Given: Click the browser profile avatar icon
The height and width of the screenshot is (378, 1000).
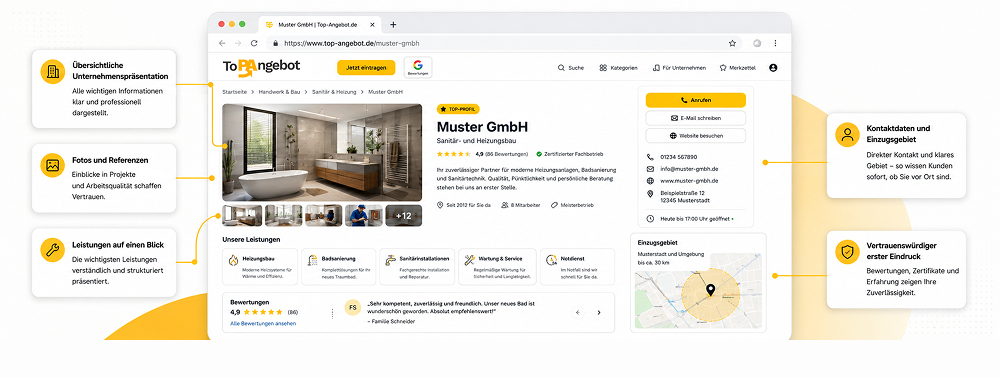Looking at the screenshot, I should tap(757, 43).
